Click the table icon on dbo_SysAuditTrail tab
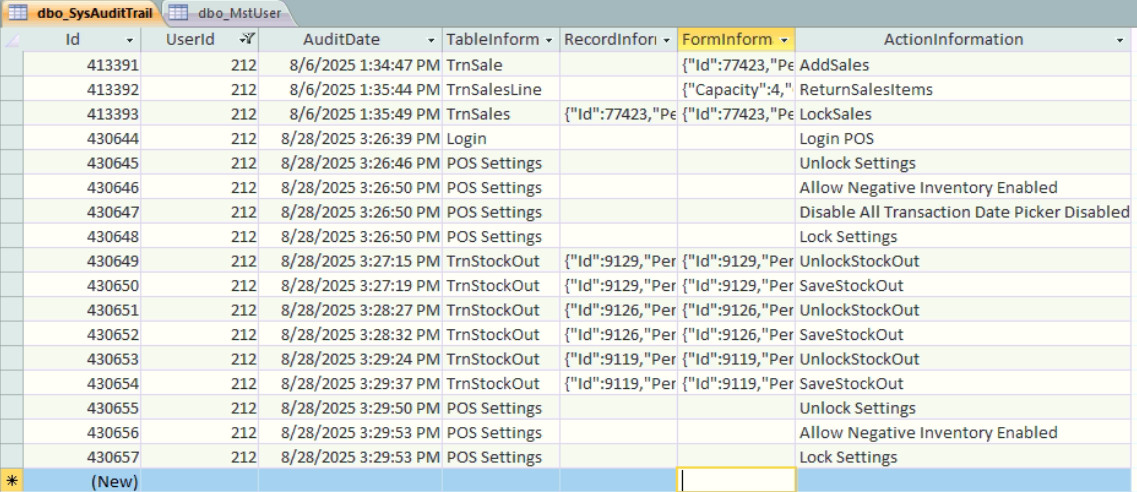 coord(18,13)
